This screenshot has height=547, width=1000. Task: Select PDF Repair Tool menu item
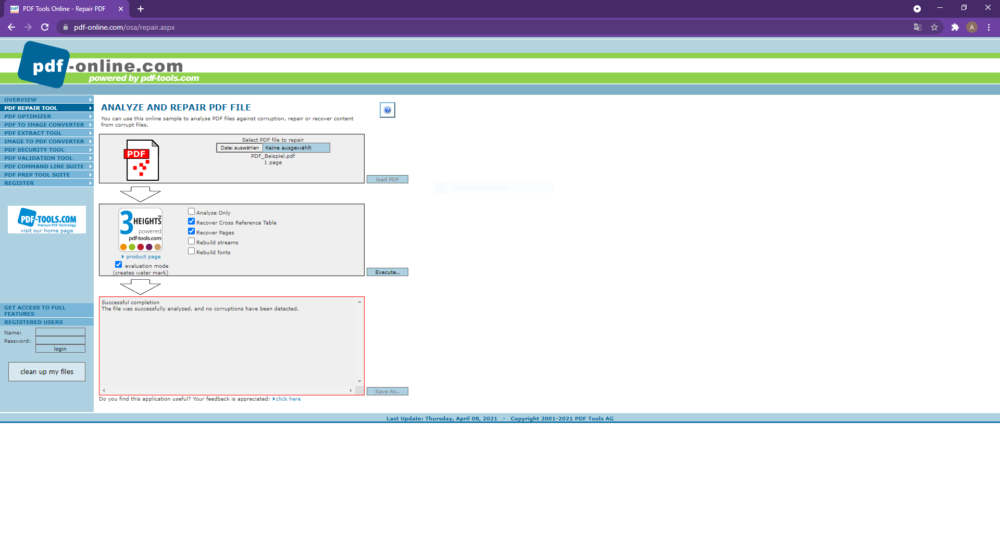coord(47,108)
